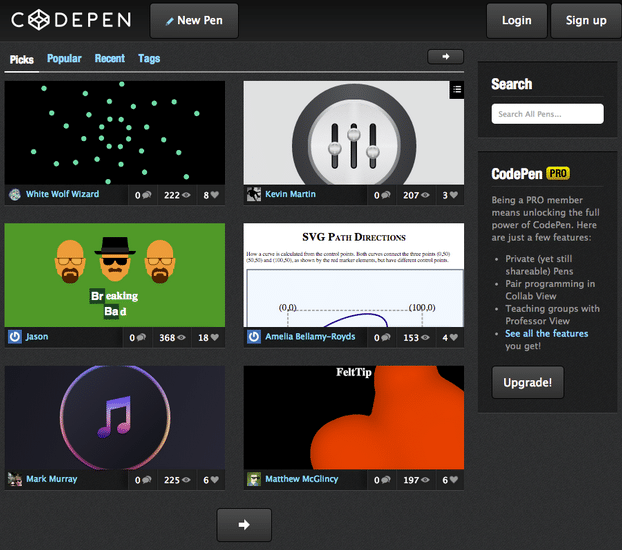The height and width of the screenshot is (550, 622).
Task: Visit Kevin Martin's profile
Action: [290, 194]
